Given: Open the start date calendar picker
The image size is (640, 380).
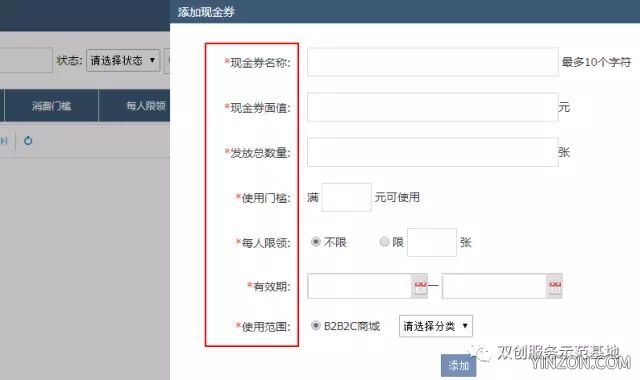Looking at the screenshot, I should point(420,287).
